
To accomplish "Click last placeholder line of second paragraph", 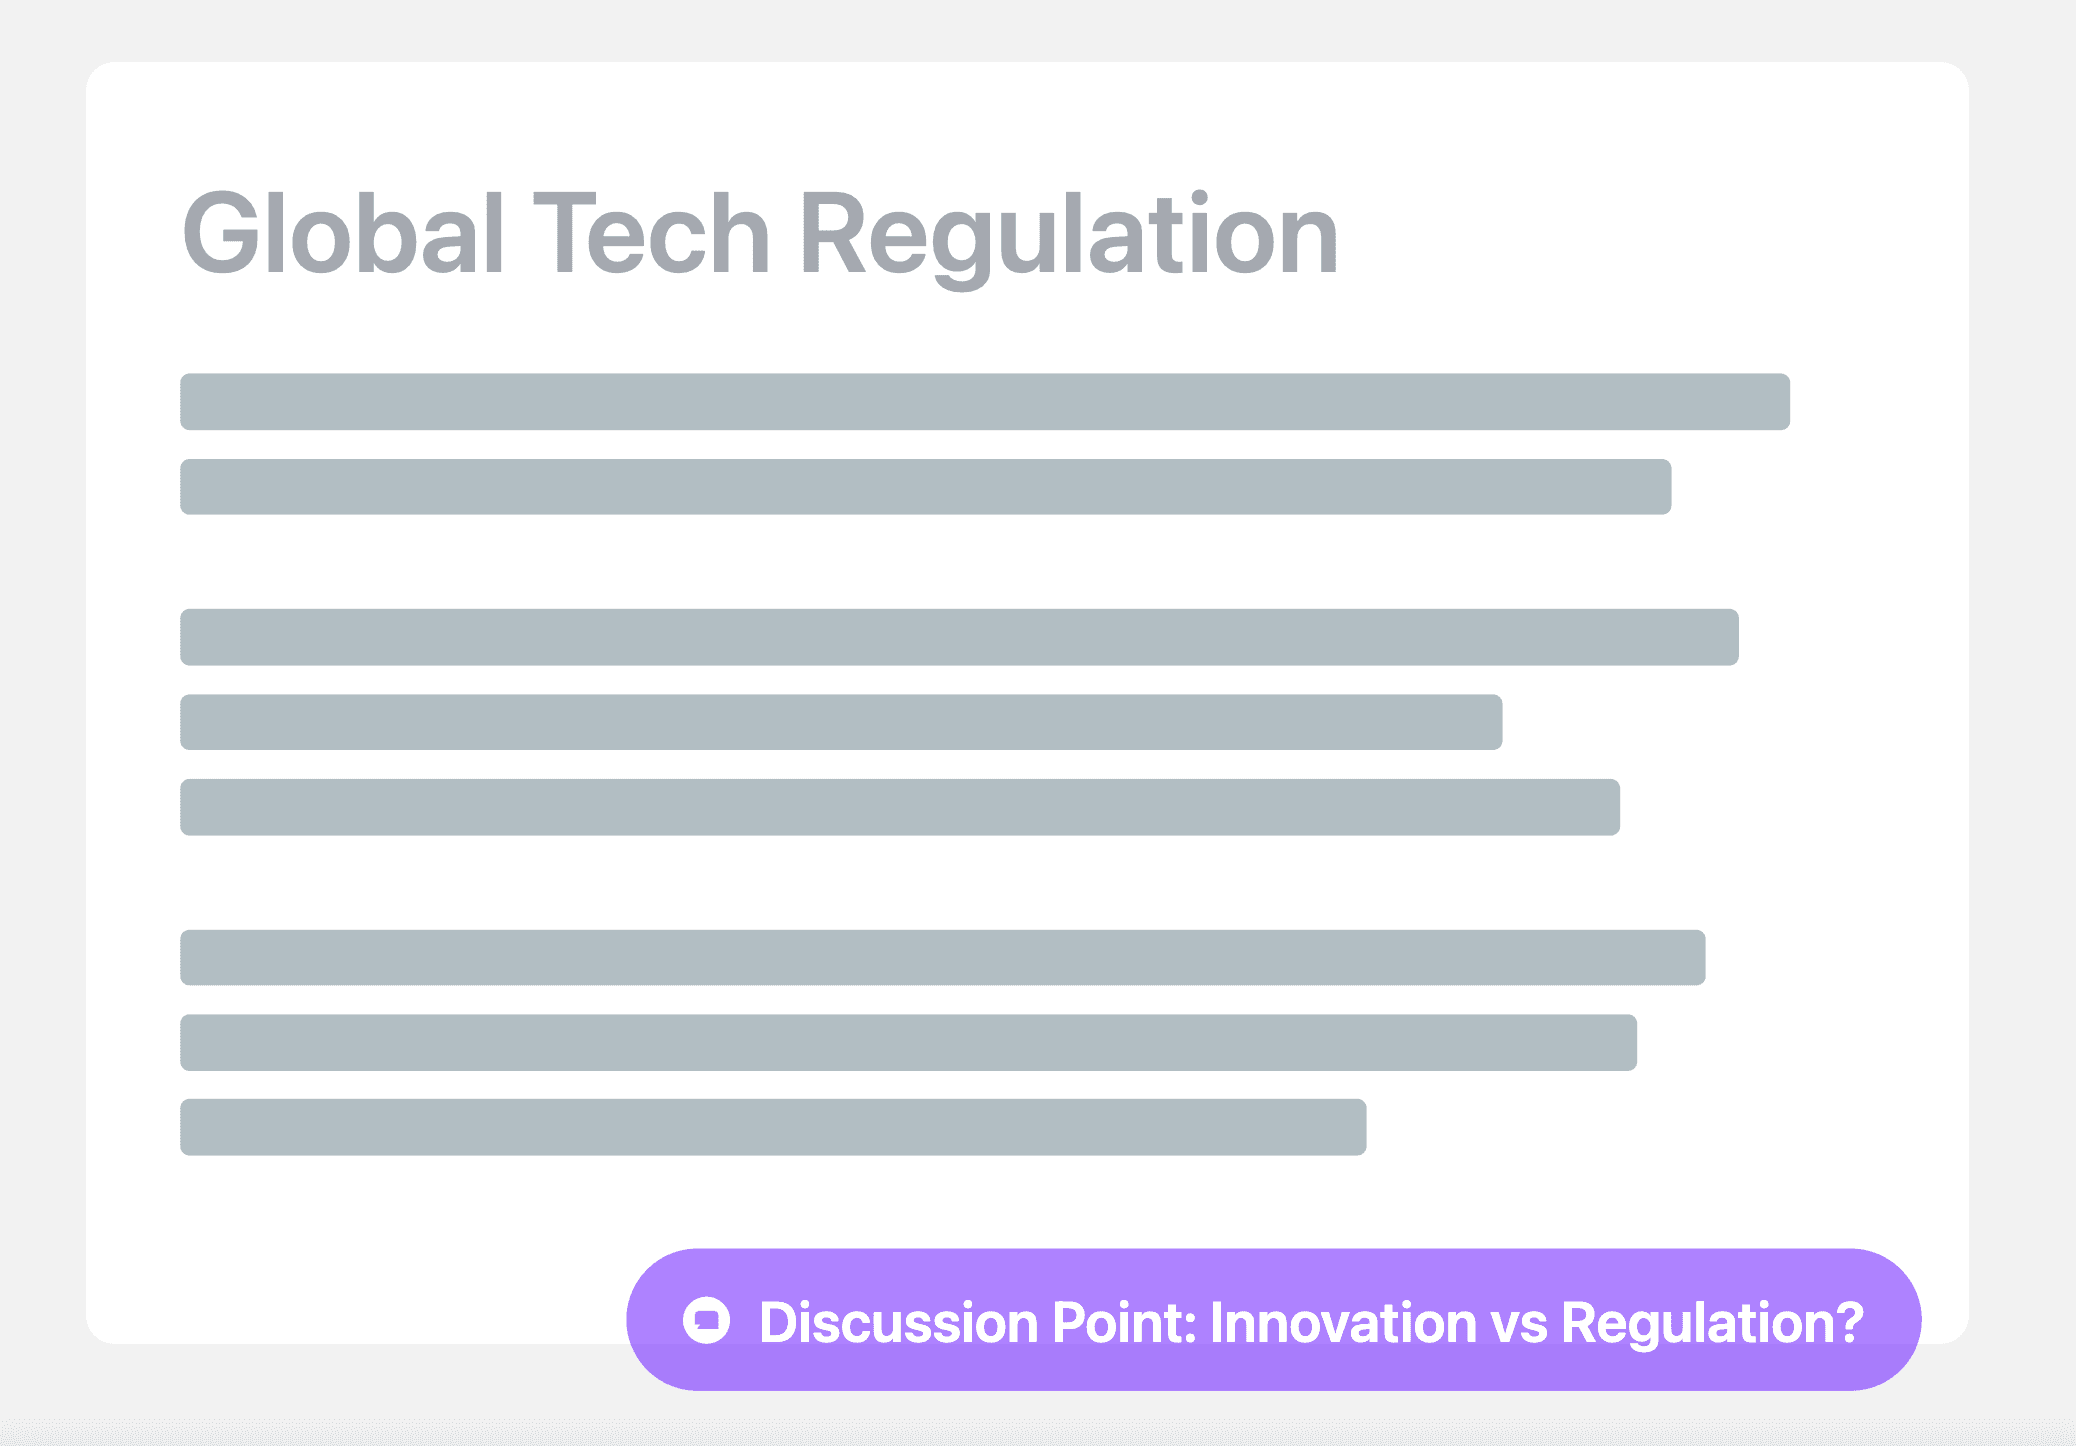I will (899, 807).
